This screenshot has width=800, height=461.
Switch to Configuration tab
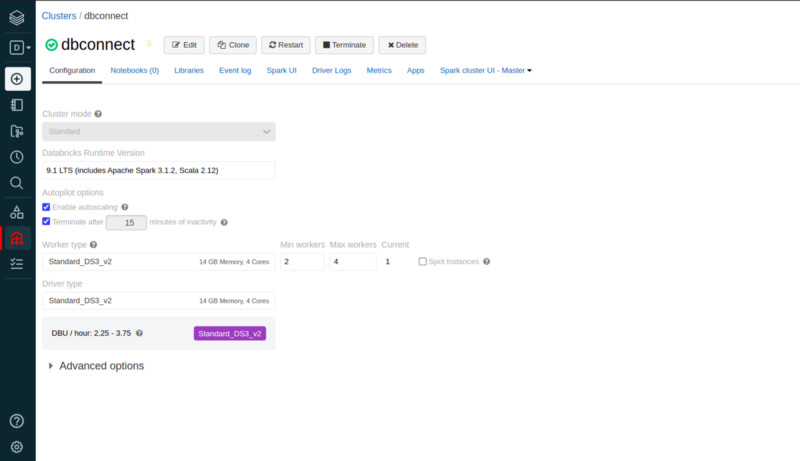(72, 70)
